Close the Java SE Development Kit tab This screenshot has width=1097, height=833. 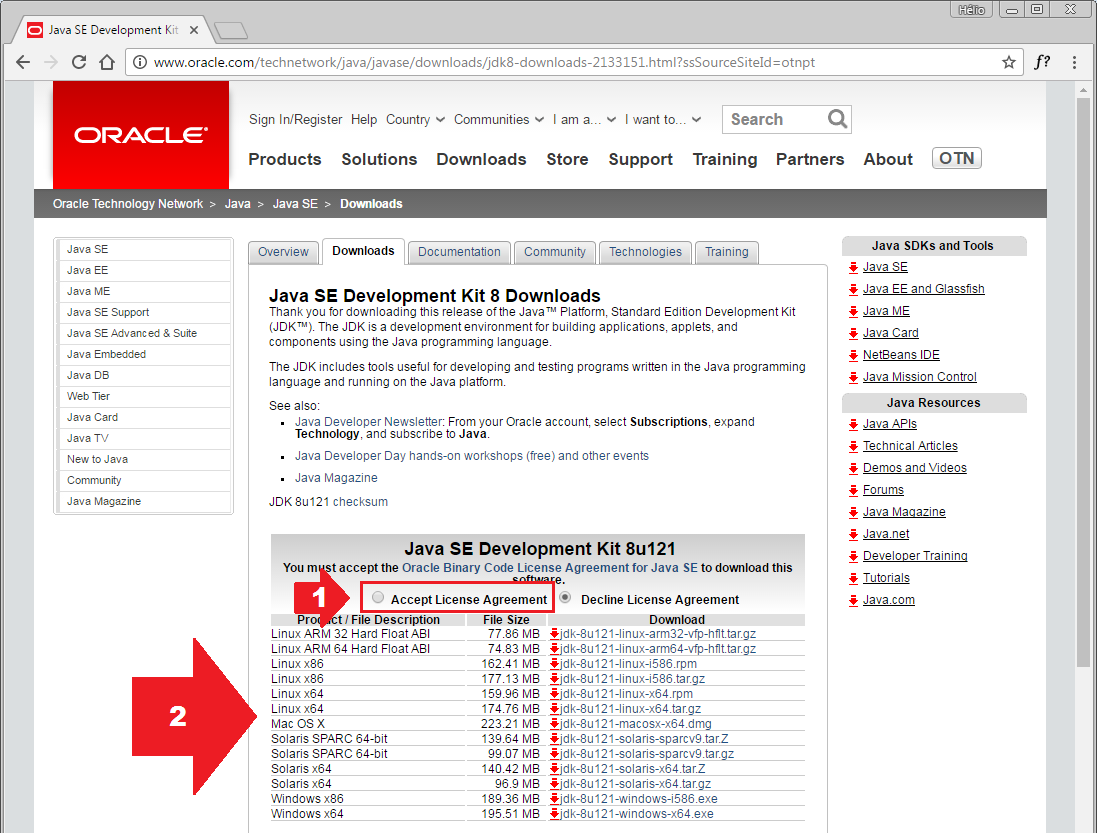point(194,30)
